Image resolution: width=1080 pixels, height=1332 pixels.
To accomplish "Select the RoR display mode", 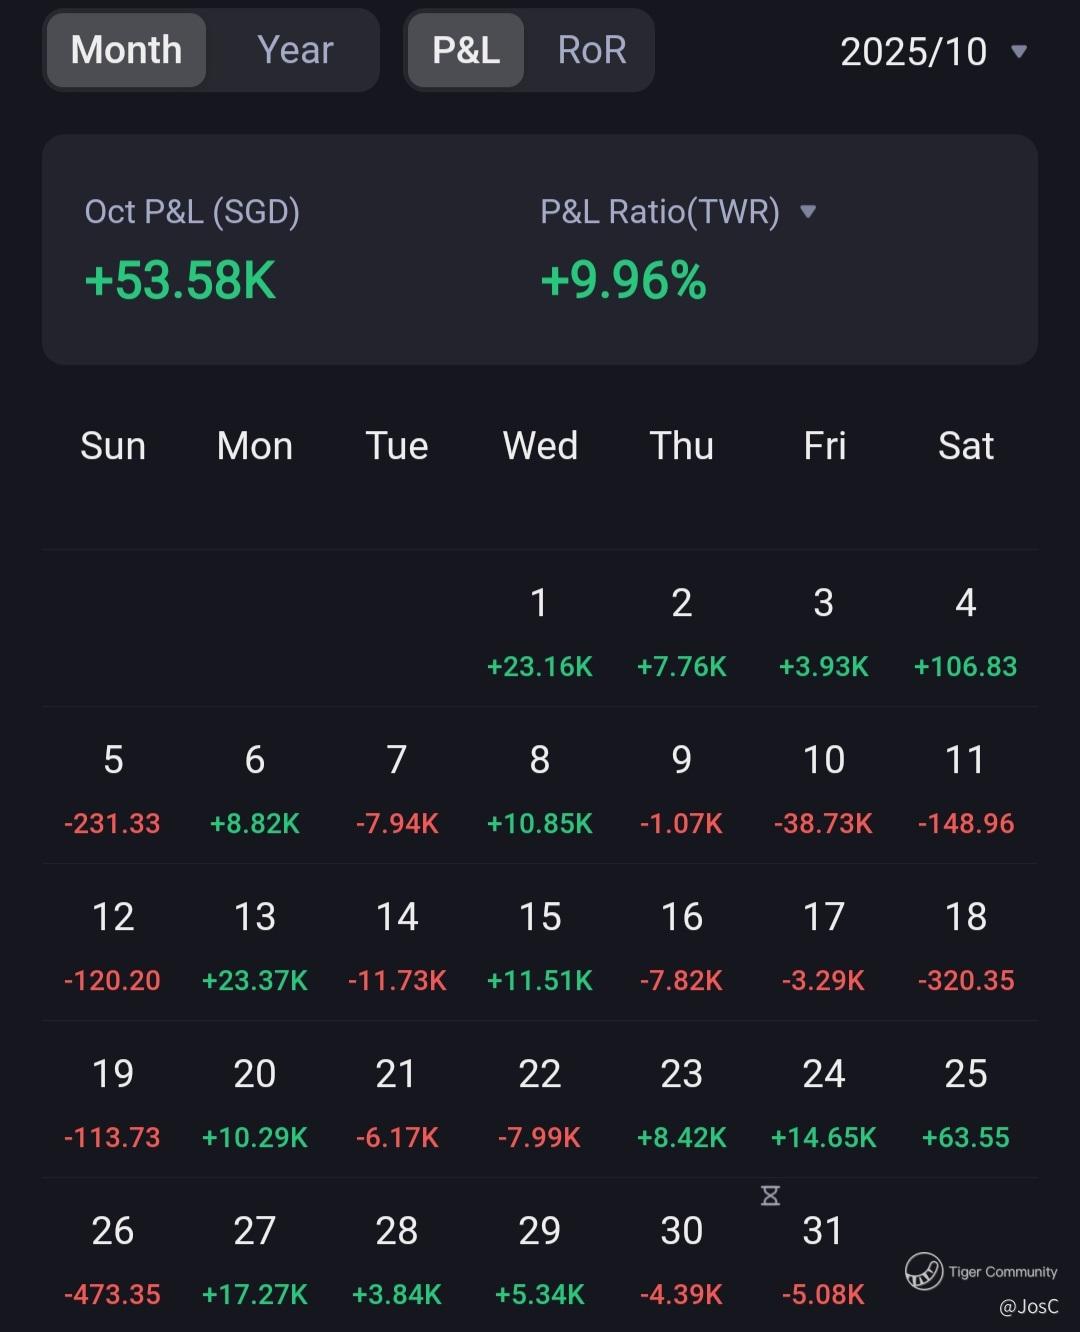I will (x=591, y=50).
